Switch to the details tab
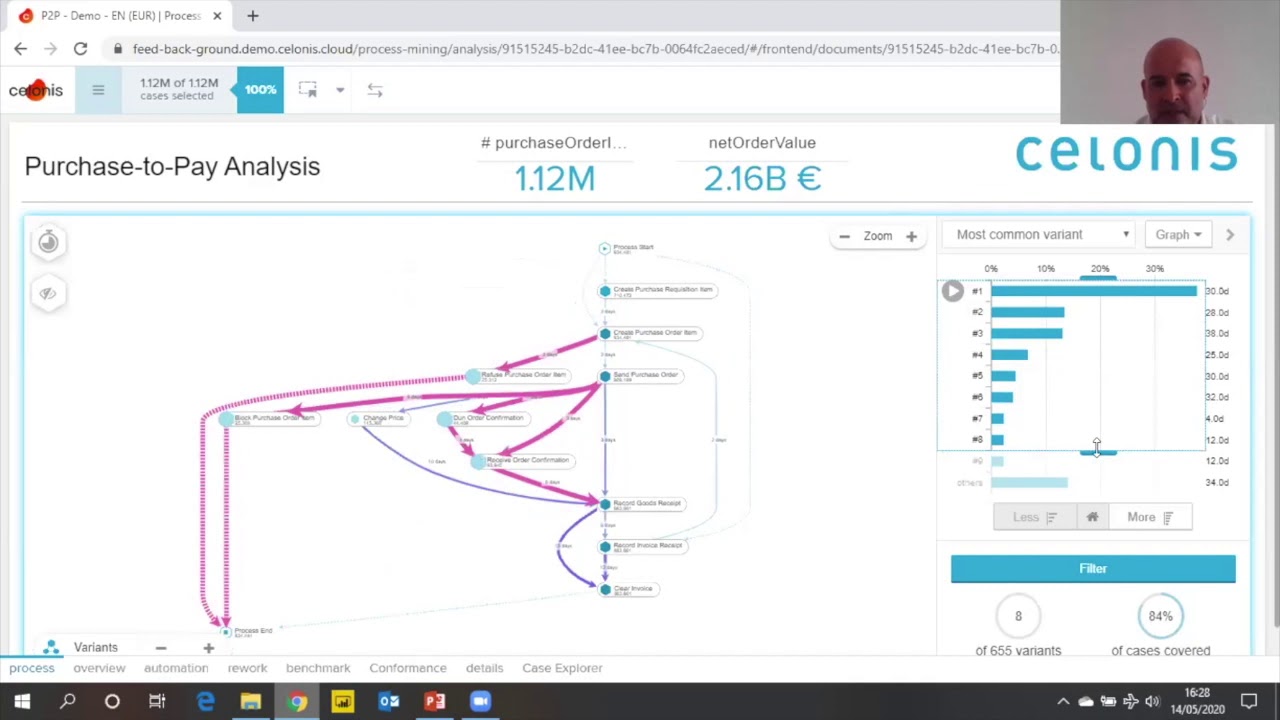The width and height of the screenshot is (1280, 720). (x=484, y=668)
